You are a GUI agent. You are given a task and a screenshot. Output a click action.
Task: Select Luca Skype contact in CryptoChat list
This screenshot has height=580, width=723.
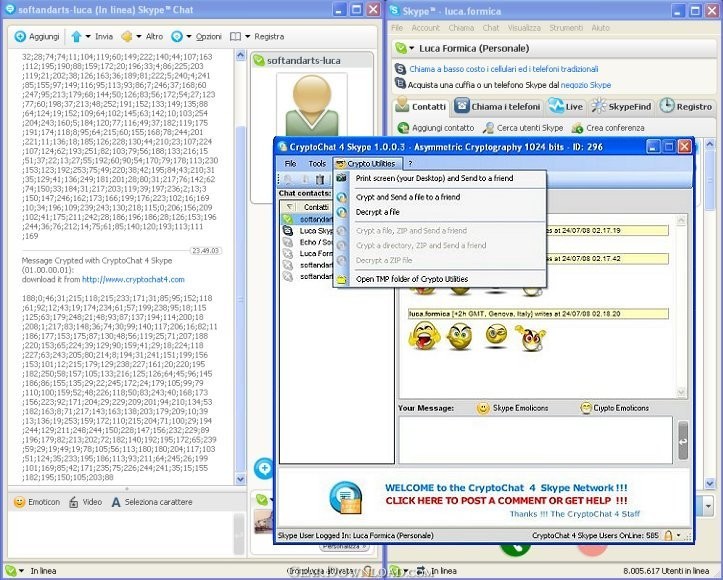point(316,231)
